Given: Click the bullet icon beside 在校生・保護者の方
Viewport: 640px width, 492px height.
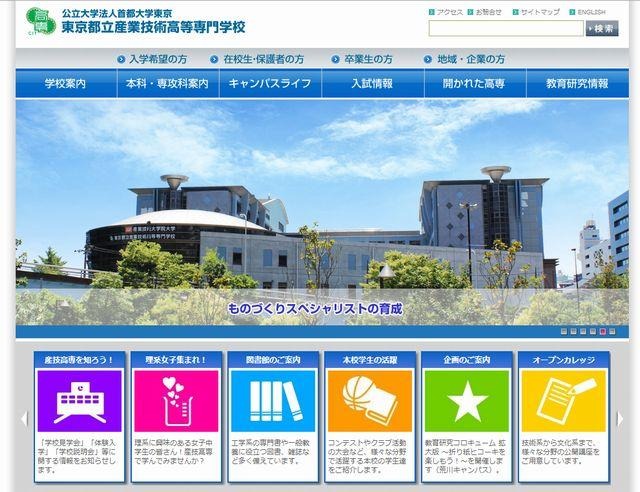Looking at the screenshot, I should pyautogui.click(x=214, y=60).
